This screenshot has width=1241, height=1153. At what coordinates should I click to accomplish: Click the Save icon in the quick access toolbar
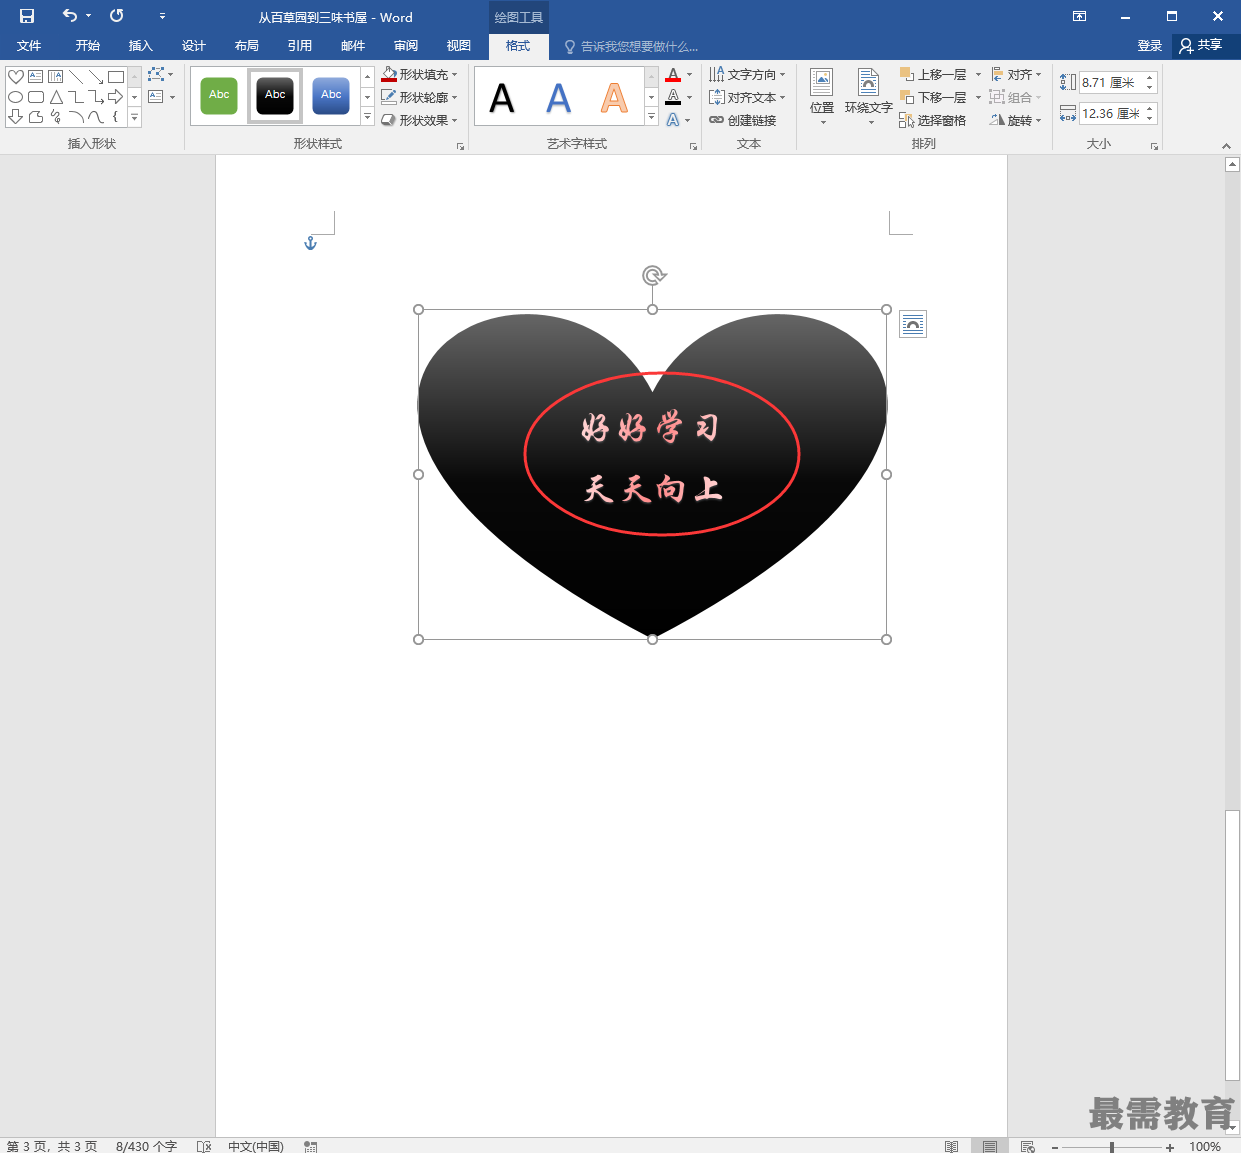coord(27,16)
